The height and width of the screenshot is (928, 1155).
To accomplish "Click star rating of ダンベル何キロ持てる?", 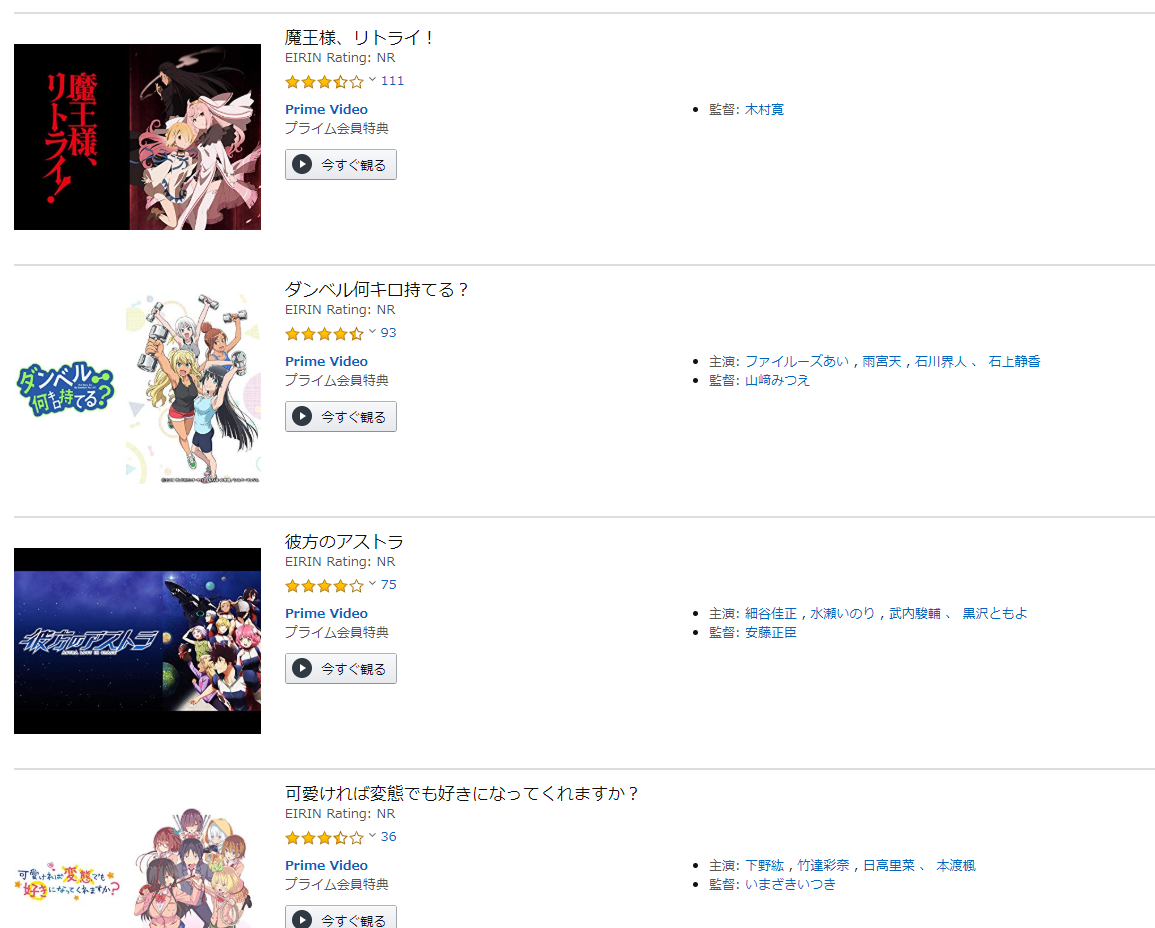I will [x=324, y=334].
